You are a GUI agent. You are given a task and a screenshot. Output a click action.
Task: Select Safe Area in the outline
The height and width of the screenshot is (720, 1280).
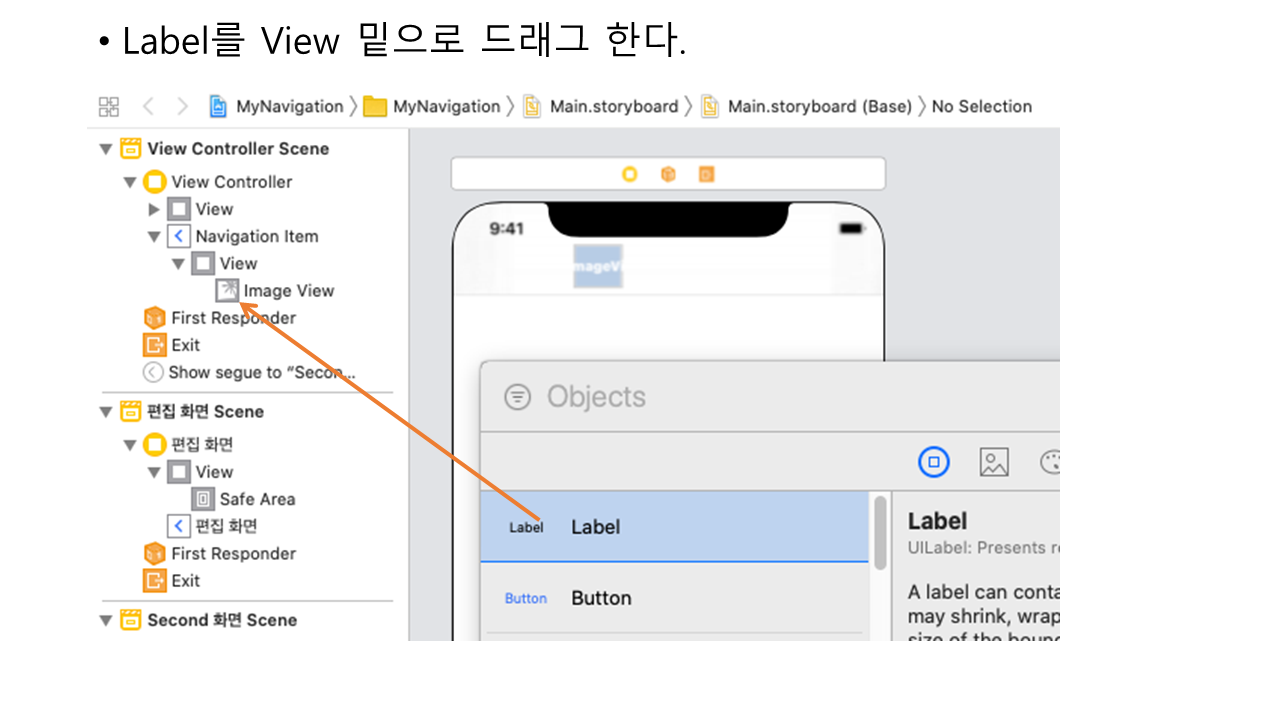click(x=256, y=499)
